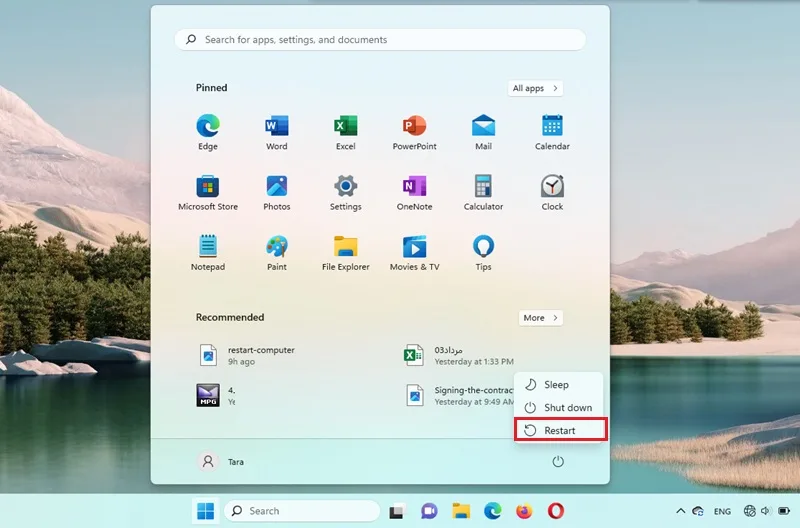Expand the All apps list
This screenshot has width=800, height=528.
tap(536, 88)
